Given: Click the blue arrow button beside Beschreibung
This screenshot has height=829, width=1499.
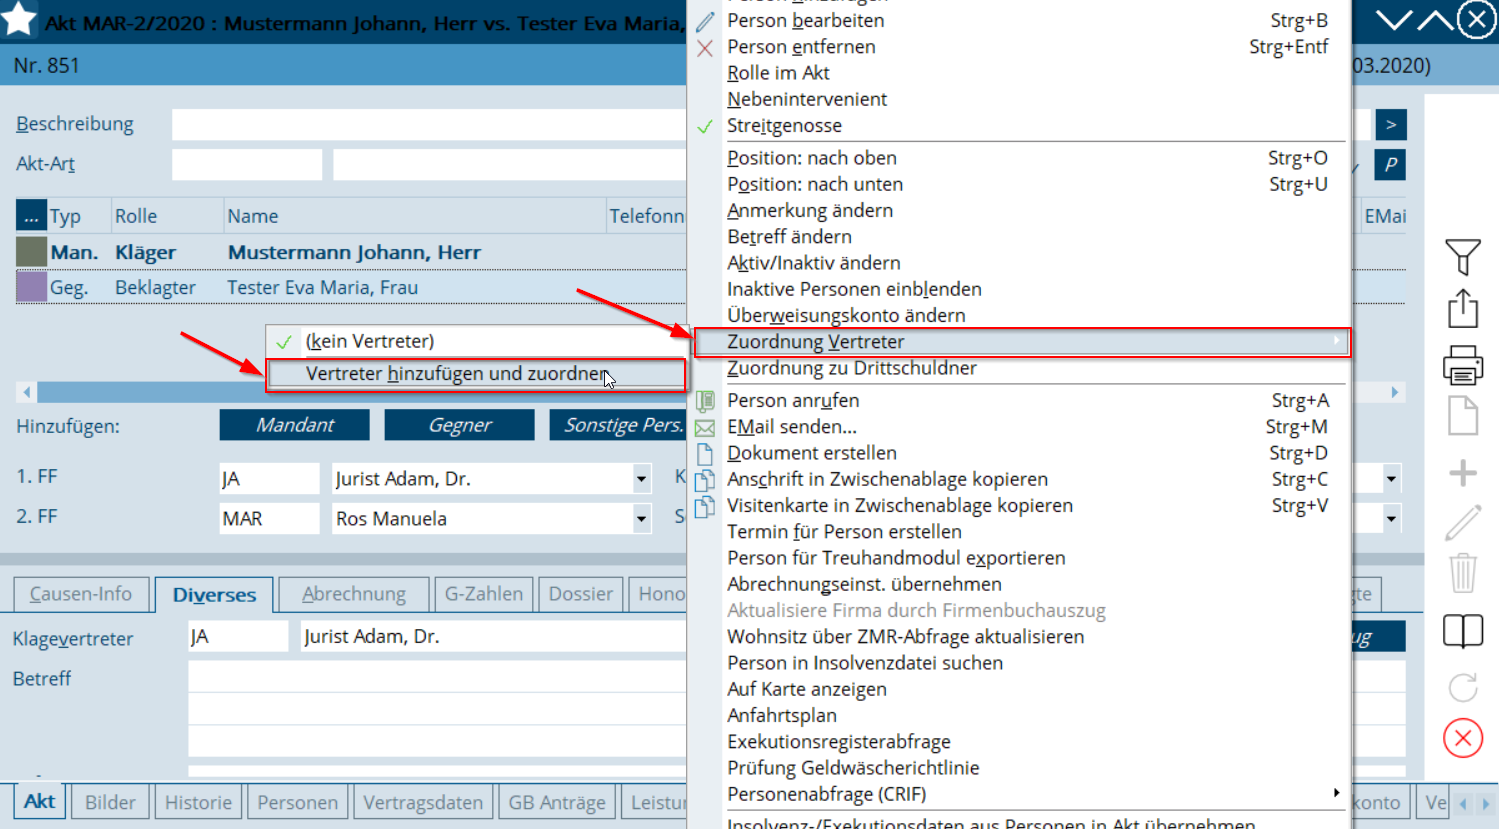Looking at the screenshot, I should click(1390, 124).
